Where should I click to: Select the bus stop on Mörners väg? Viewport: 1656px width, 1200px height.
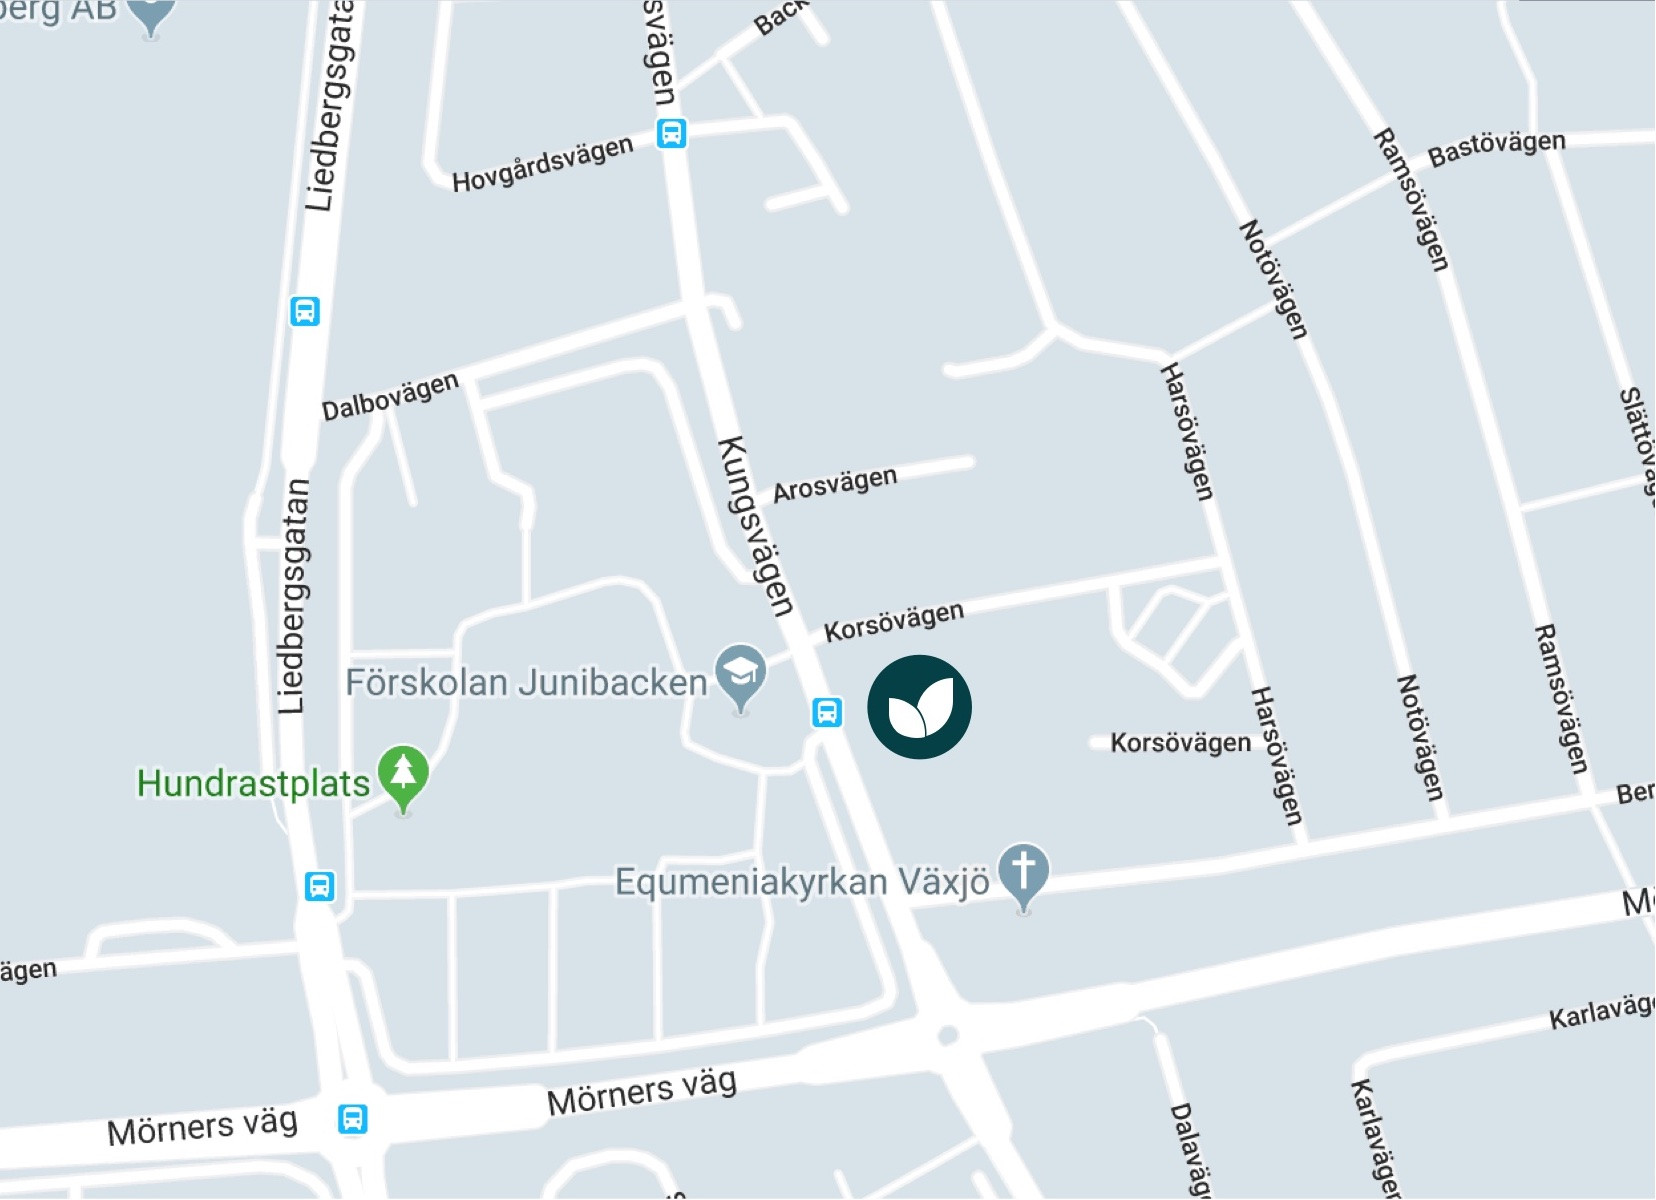pos(352,1119)
